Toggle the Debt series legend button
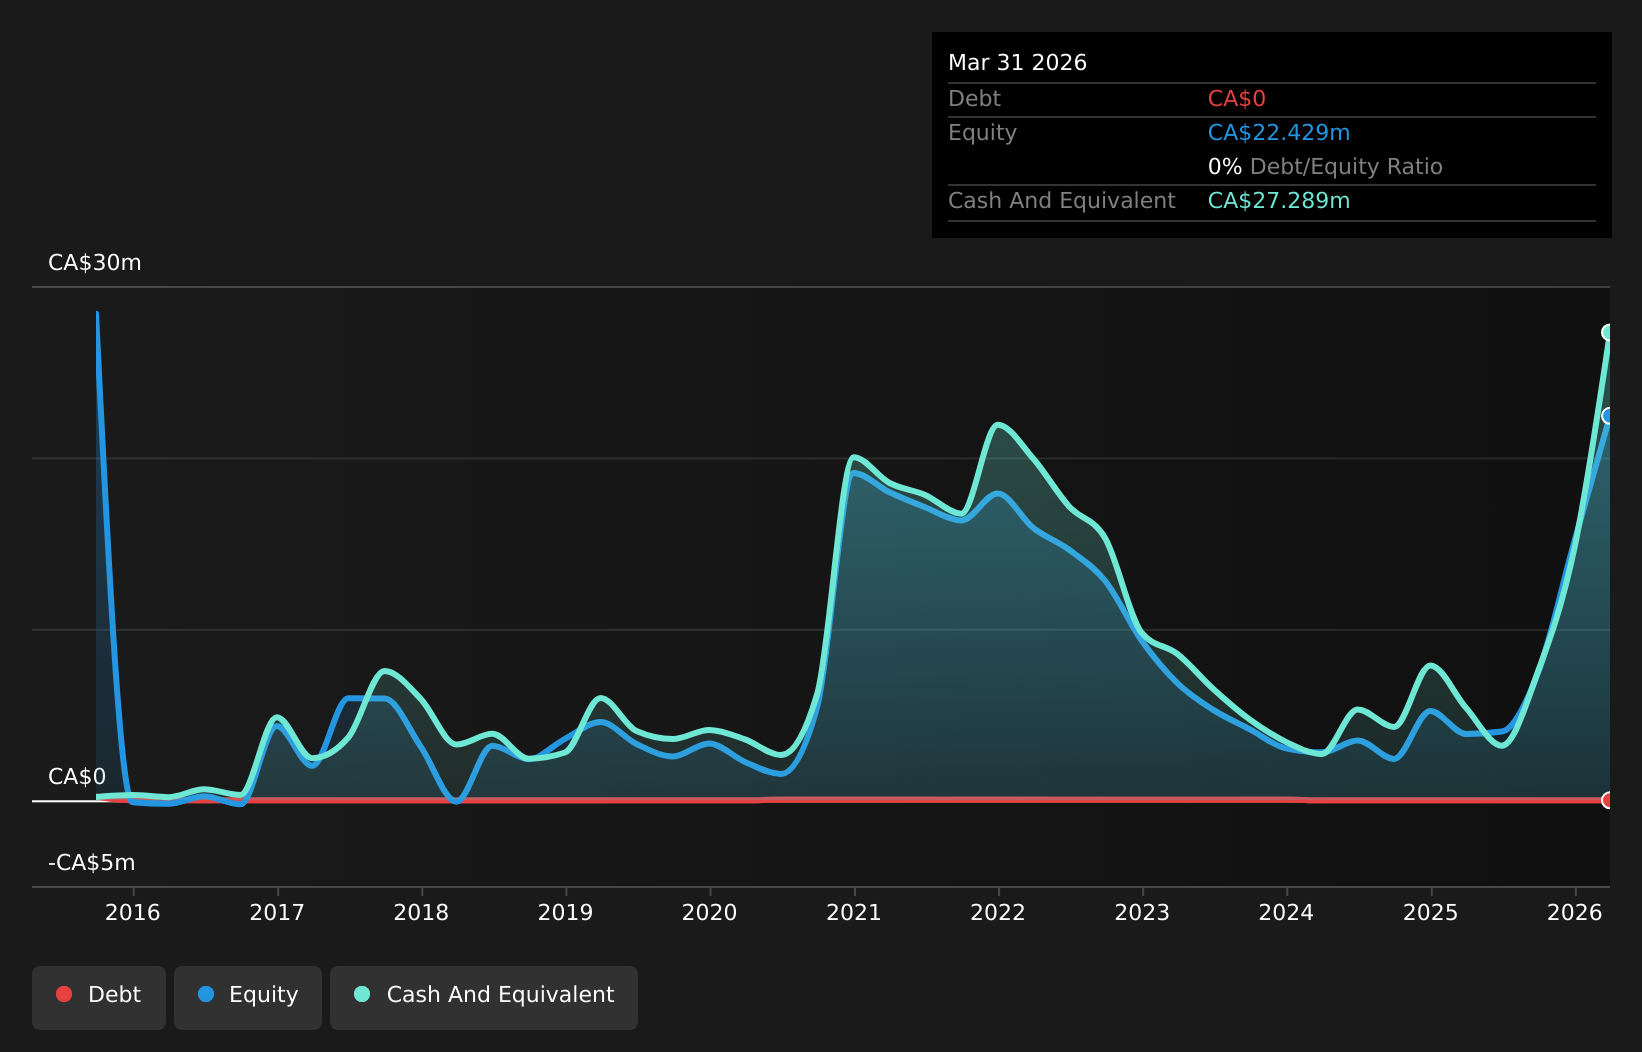Screen dimensions: 1642x1052 tap(99, 997)
